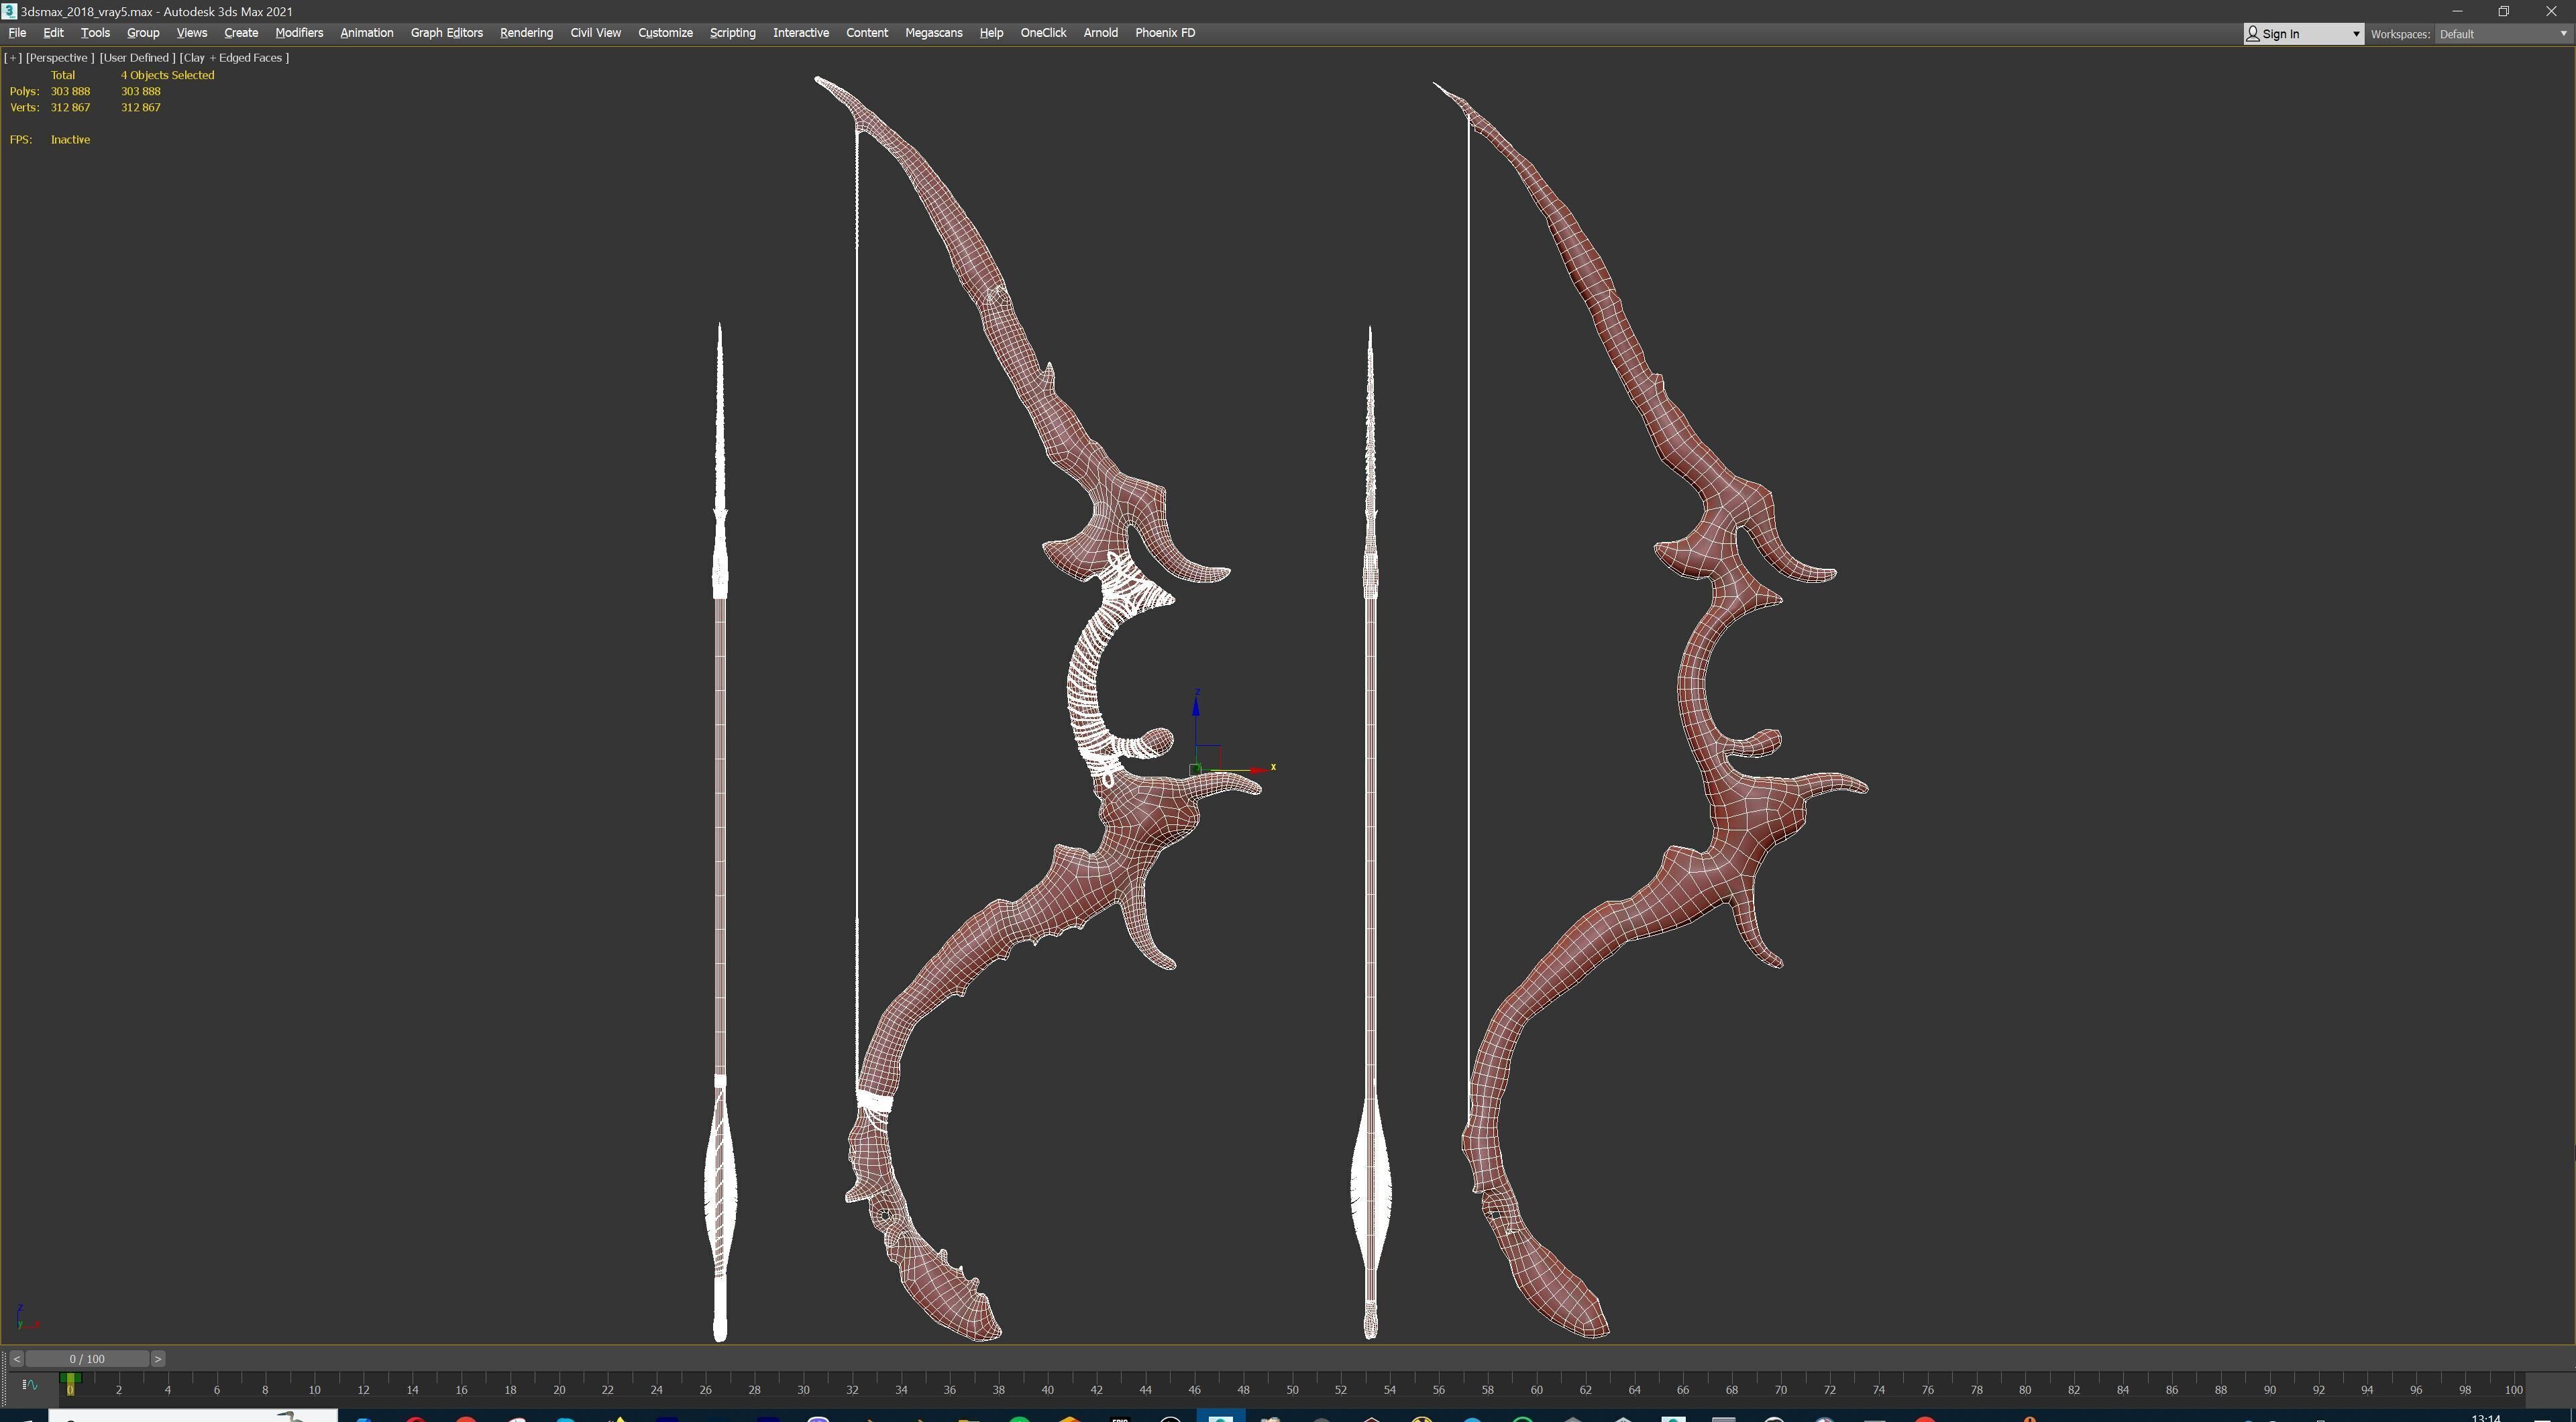Click the 3ds Max application icon in title bar
This screenshot has height=1422, width=2576.
(x=9, y=11)
